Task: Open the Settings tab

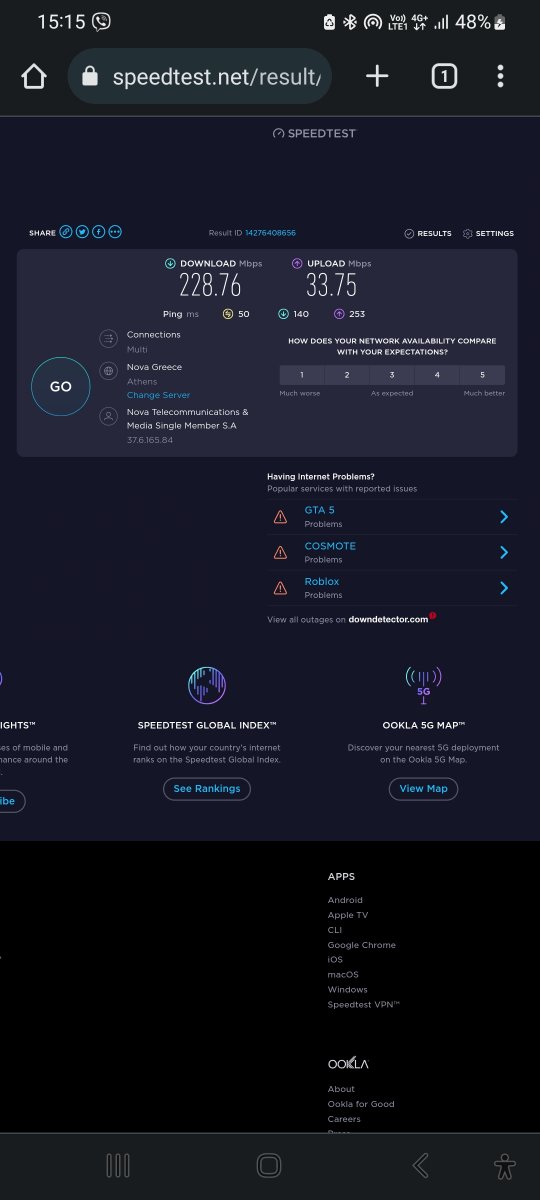Action: pos(488,233)
